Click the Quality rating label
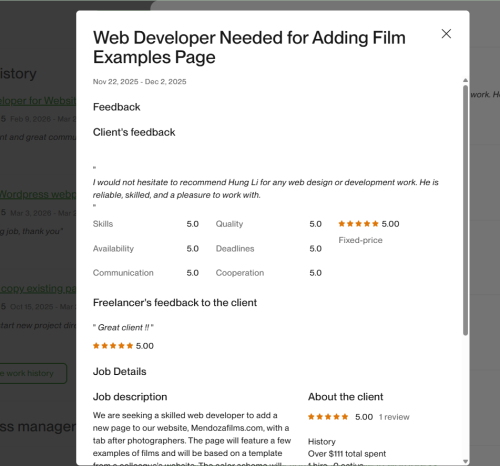This screenshot has height=466, width=500. (x=229, y=224)
